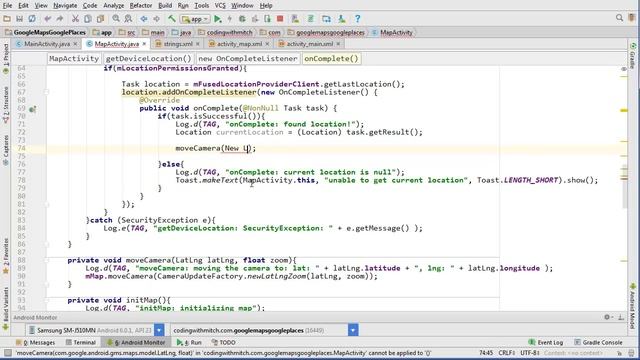Open the Structure side panel tab
The image size is (640, 360).
6,105
